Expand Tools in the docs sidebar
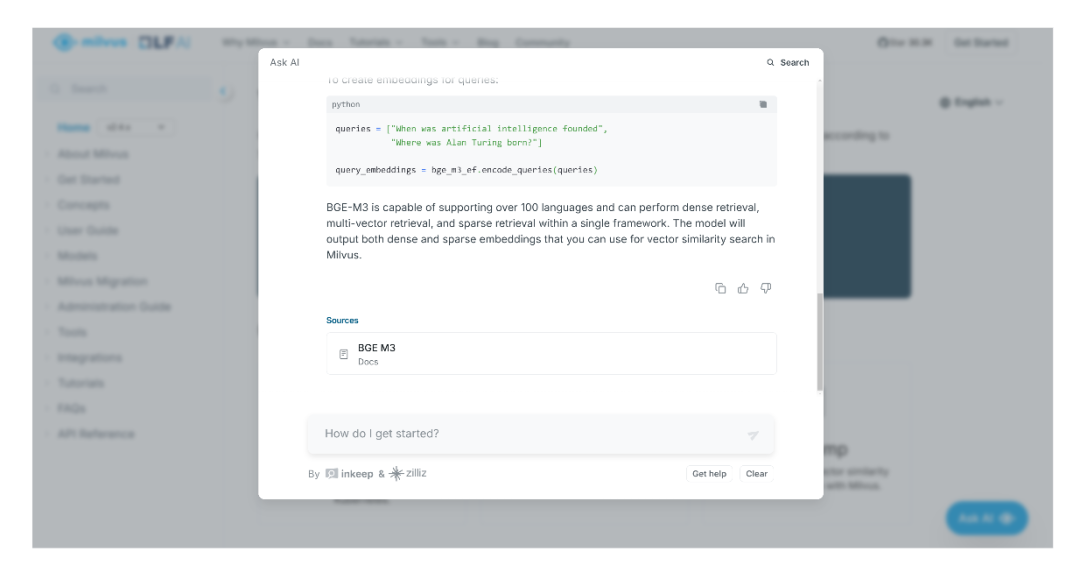Image resolution: width=1080 pixels, height=579 pixels. point(72,333)
